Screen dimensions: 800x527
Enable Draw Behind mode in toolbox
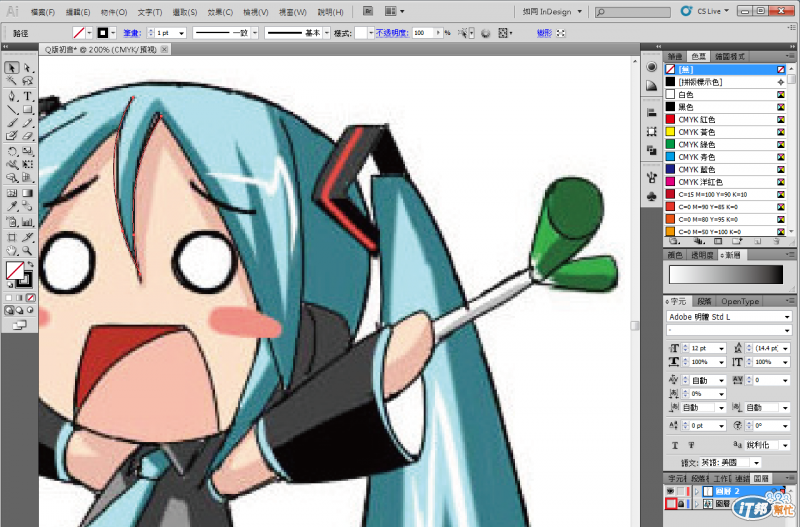(x=19, y=310)
